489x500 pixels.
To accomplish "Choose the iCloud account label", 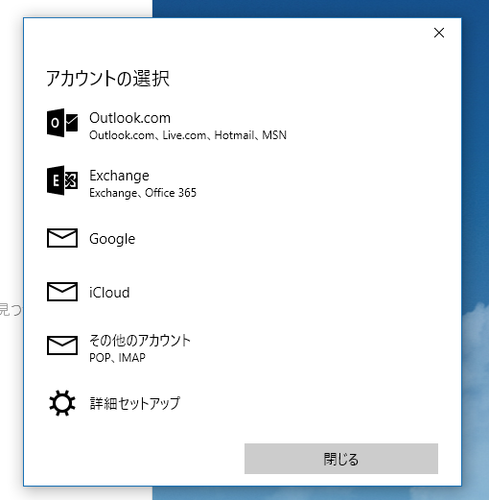I will [x=109, y=293].
